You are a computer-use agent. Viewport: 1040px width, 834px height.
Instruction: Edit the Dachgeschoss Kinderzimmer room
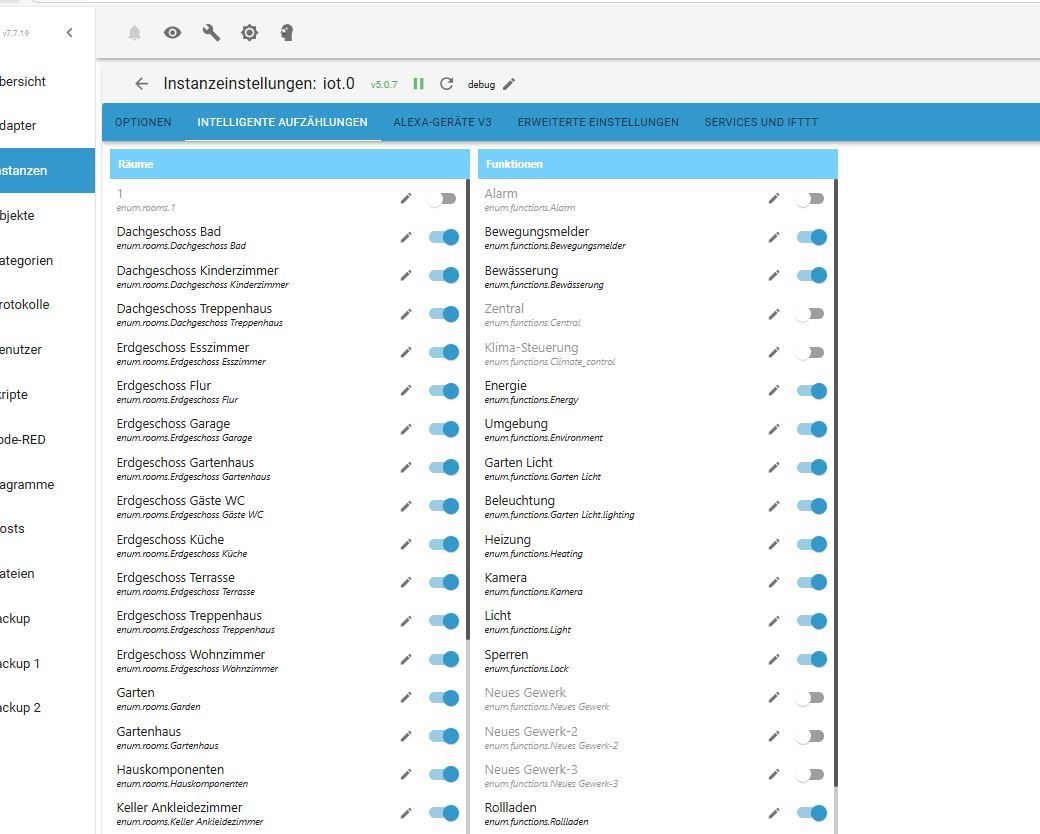coord(406,275)
